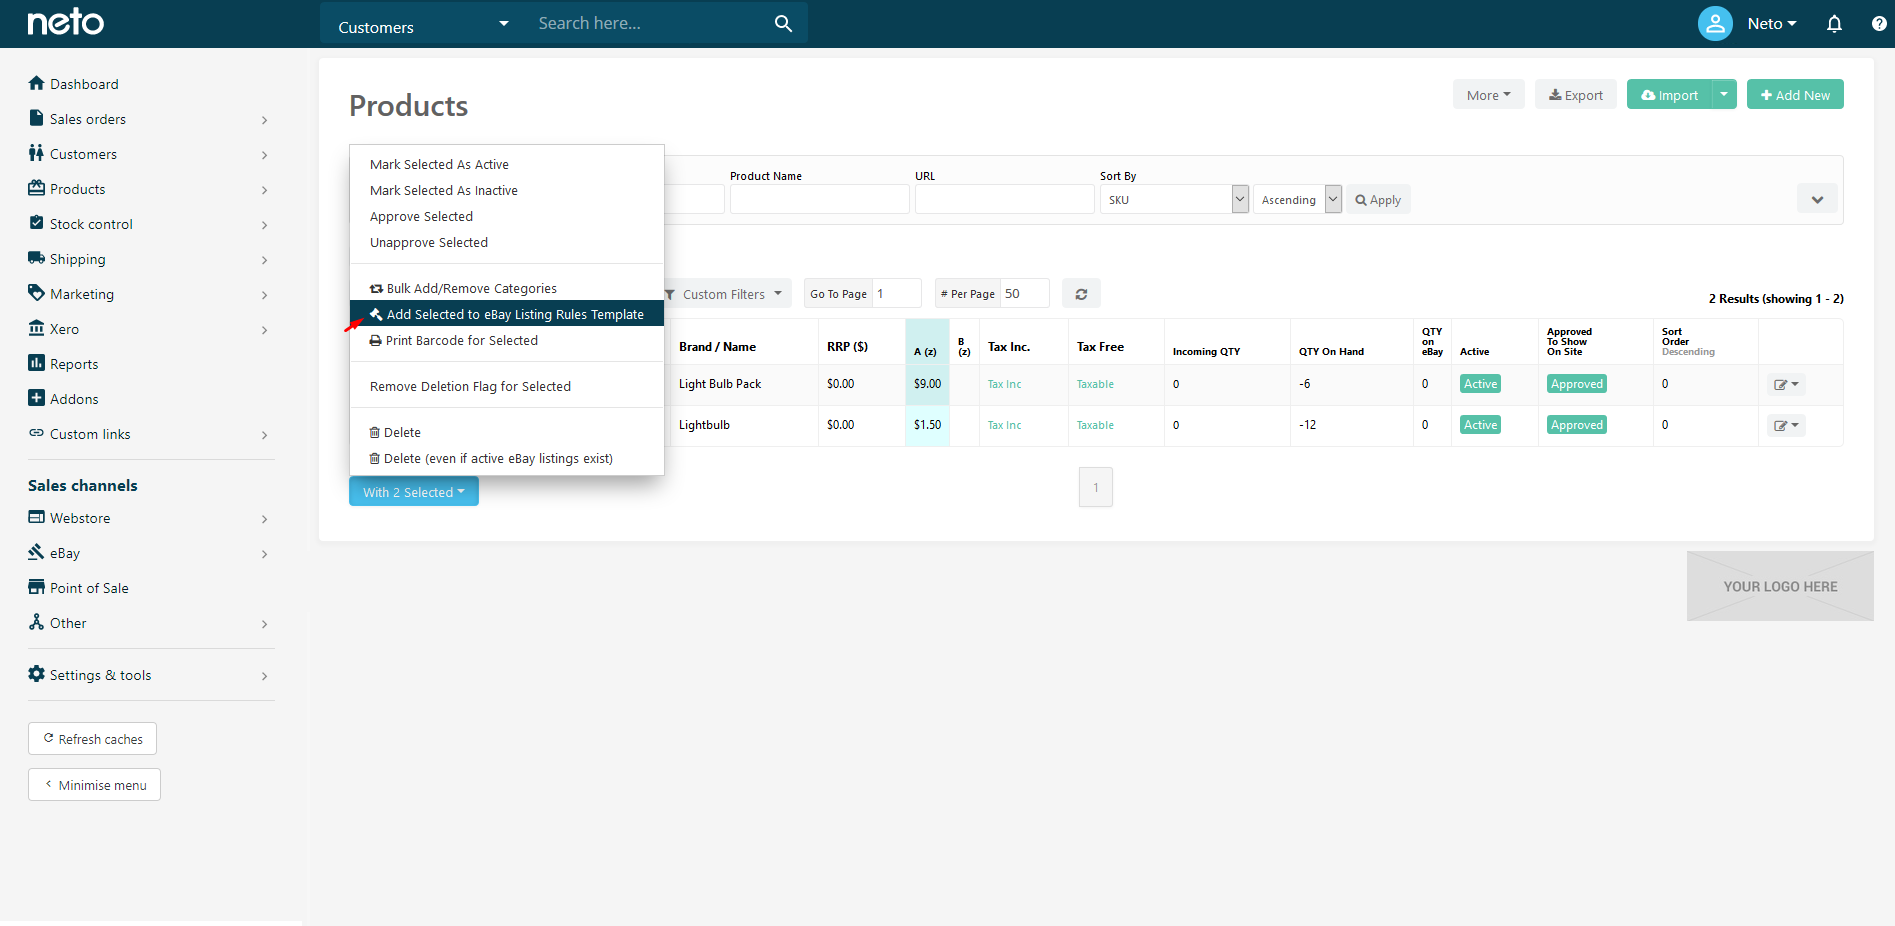Expand Settings & tools submenu chevron
The image size is (1895, 926).
coord(264,676)
